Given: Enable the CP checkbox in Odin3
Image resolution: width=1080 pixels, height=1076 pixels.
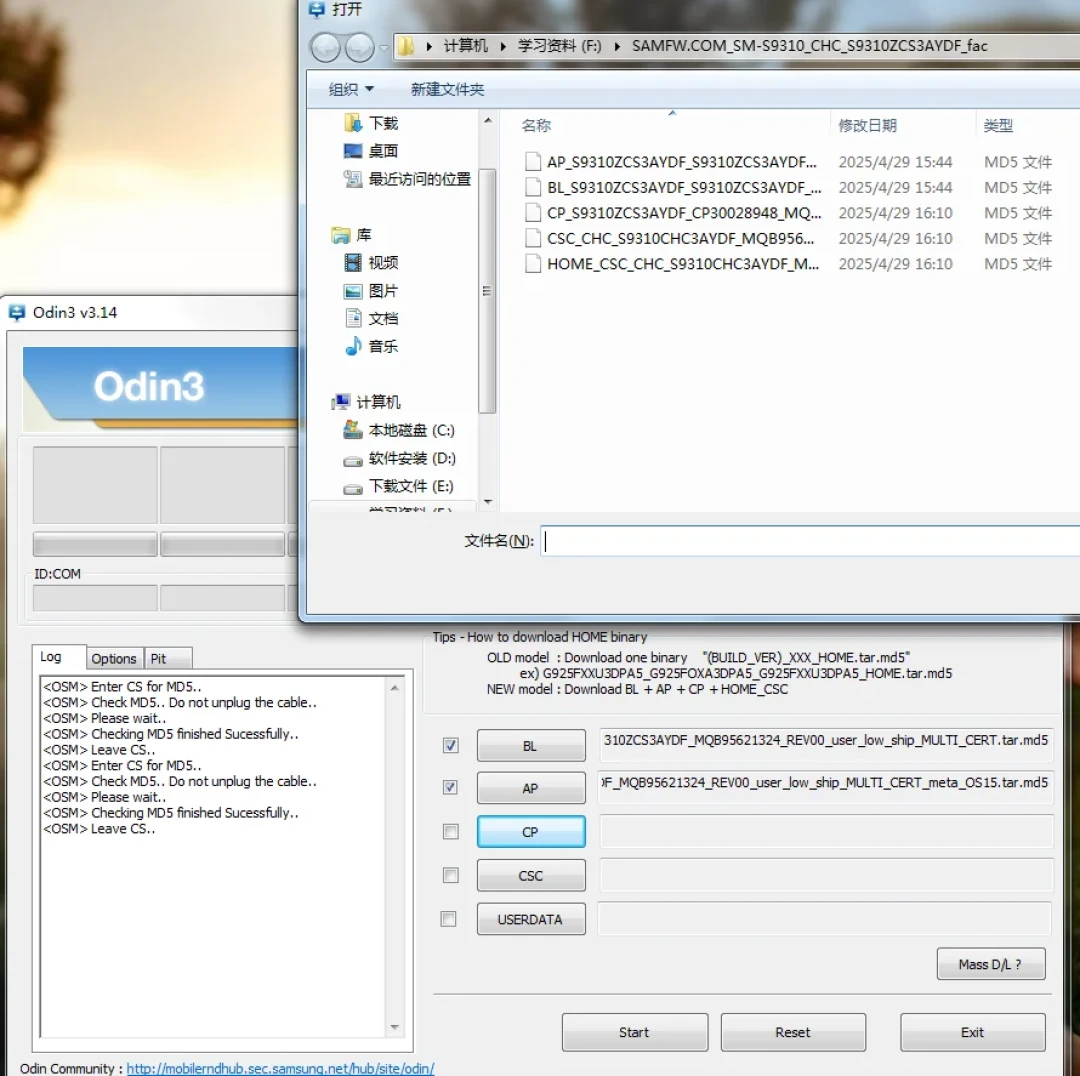Looking at the screenshot, I should pos(450,831).
